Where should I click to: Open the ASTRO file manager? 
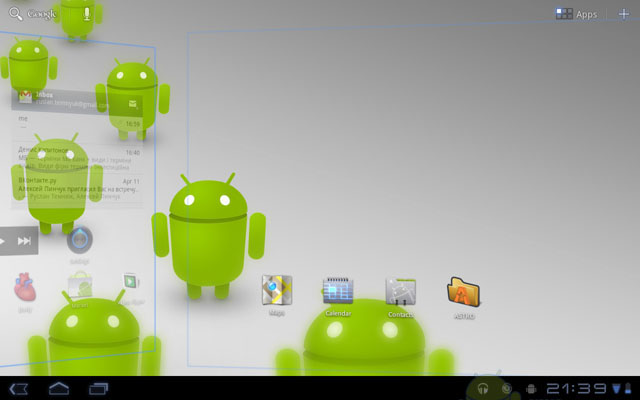(x=463, y=292)
